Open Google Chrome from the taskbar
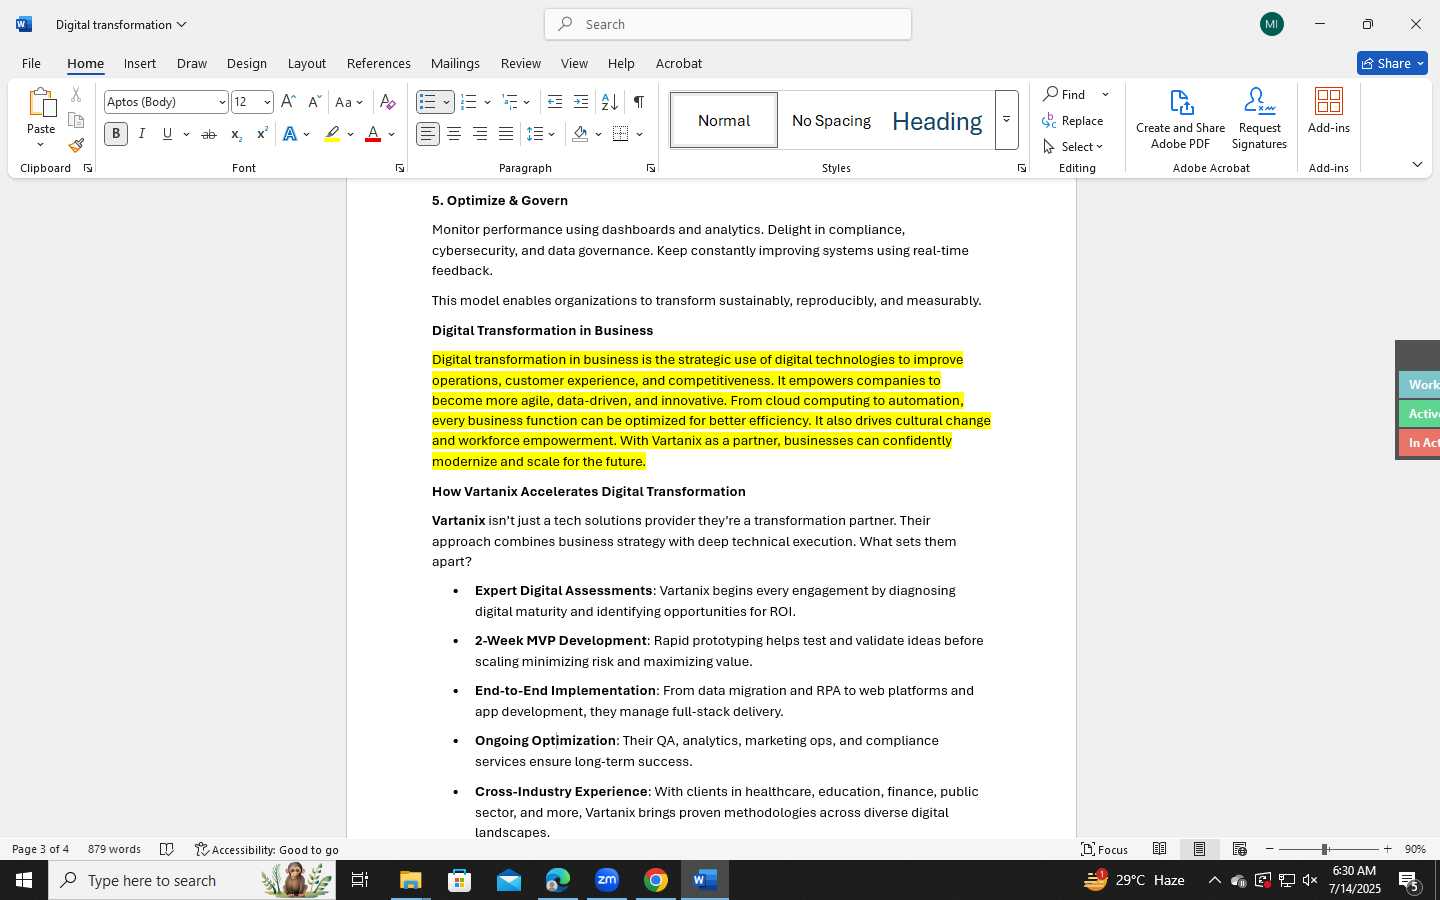1440x900 pixels. click(x=656, y=880)
